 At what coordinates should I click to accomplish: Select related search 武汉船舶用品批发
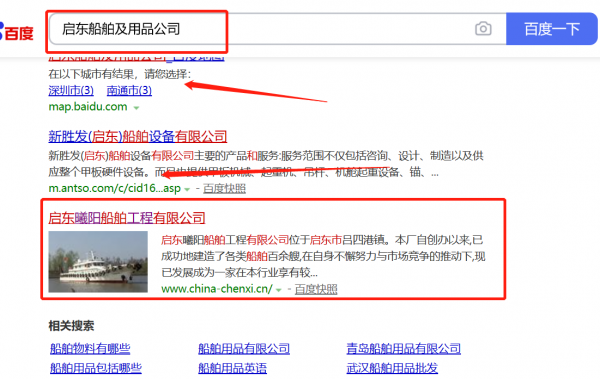[x=392, y=368]
